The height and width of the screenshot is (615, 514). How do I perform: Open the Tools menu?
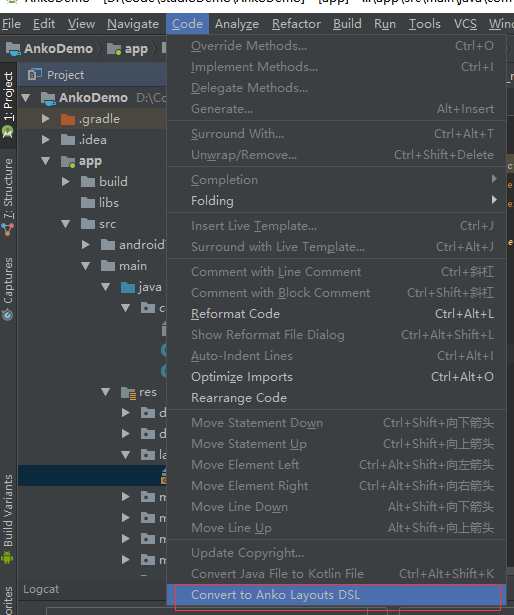tap(425, 24)
